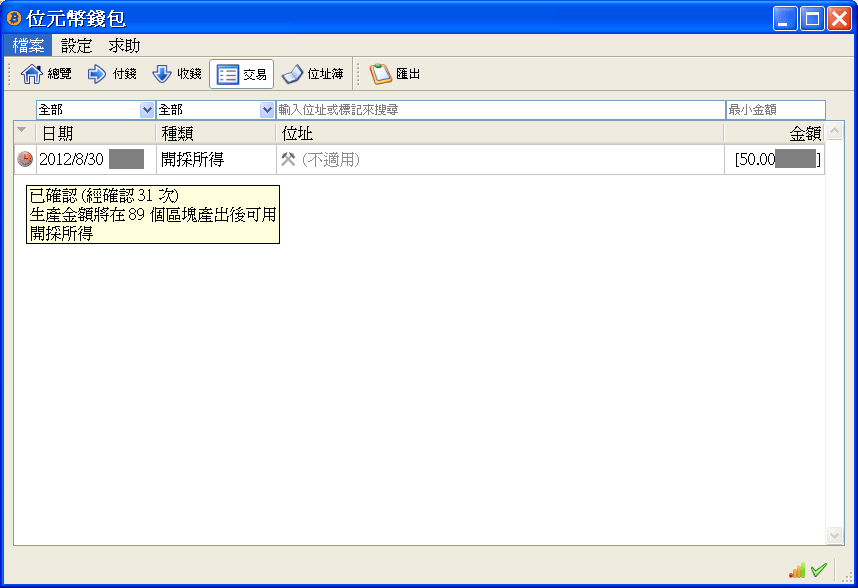Click the green sync checkmark icon
This screenshot has width=858, height=588.
pyautogui.click(x=819, y=570)
